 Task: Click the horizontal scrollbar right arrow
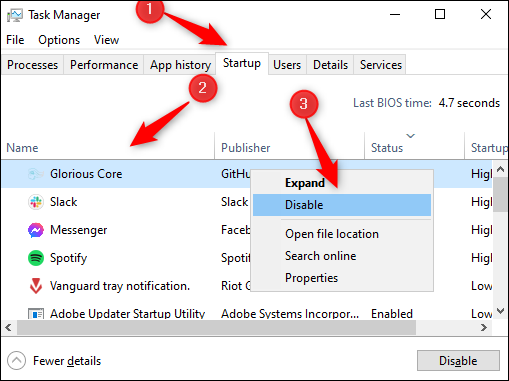click(484, 328)
